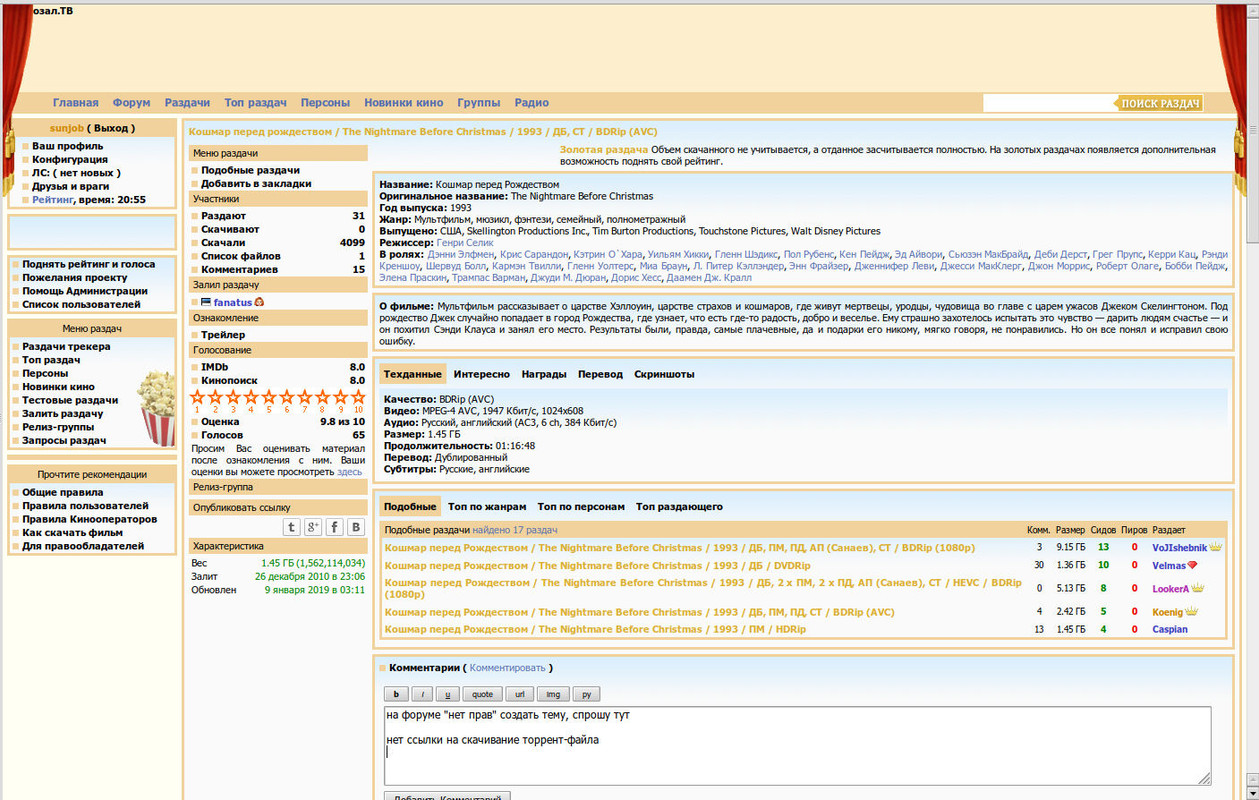Rate the film 8 stars
Image resolution: width=1259 pixels, height=800 pixels.
[x=322, y=397]
